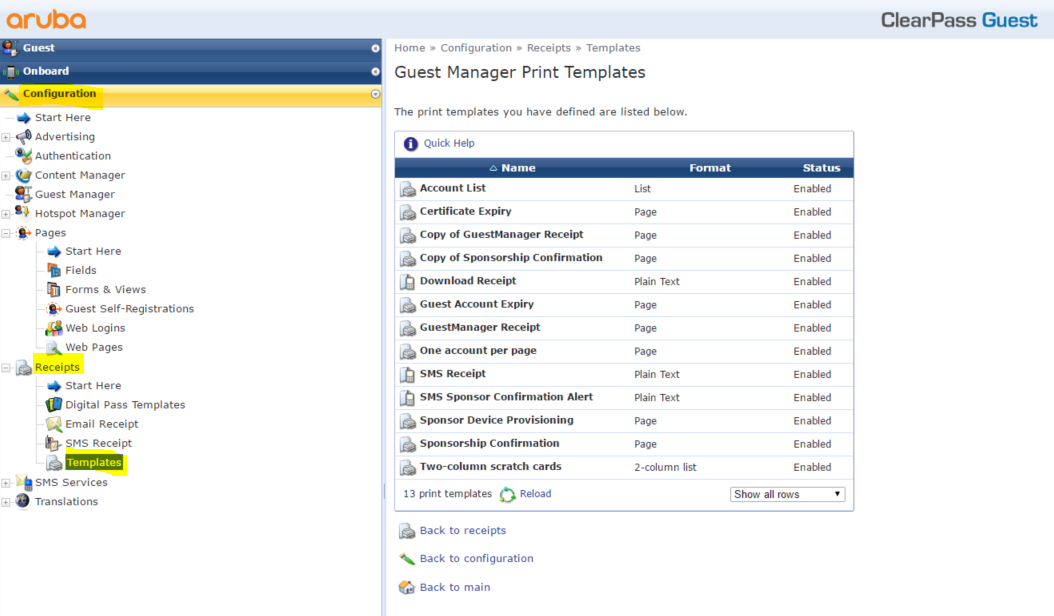1054x616 pixels.
Task: Click the SMS Receipt icon in sidebar
Action: [x=54, y=443]
